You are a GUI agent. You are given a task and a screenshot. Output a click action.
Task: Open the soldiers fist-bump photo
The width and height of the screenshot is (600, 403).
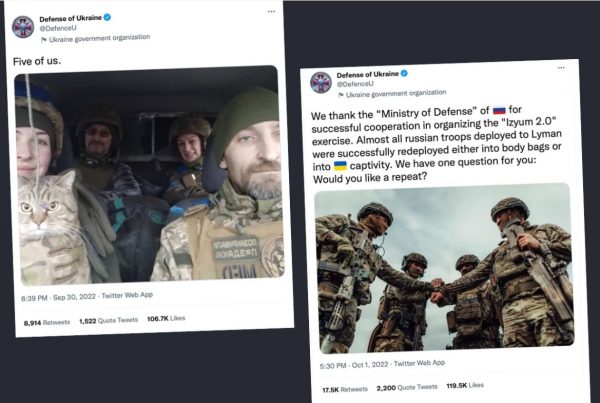coord(443,265)
